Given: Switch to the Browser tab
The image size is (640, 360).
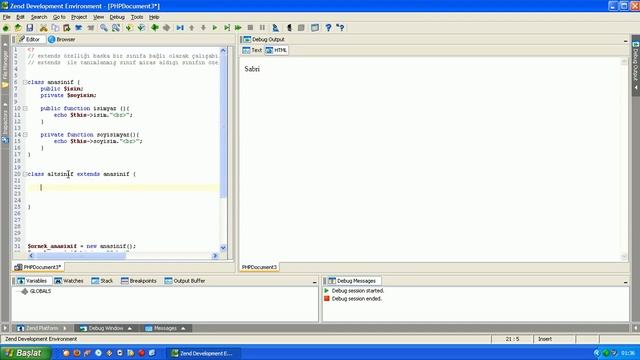Looking at the screenshot, I should coord(62,40).
